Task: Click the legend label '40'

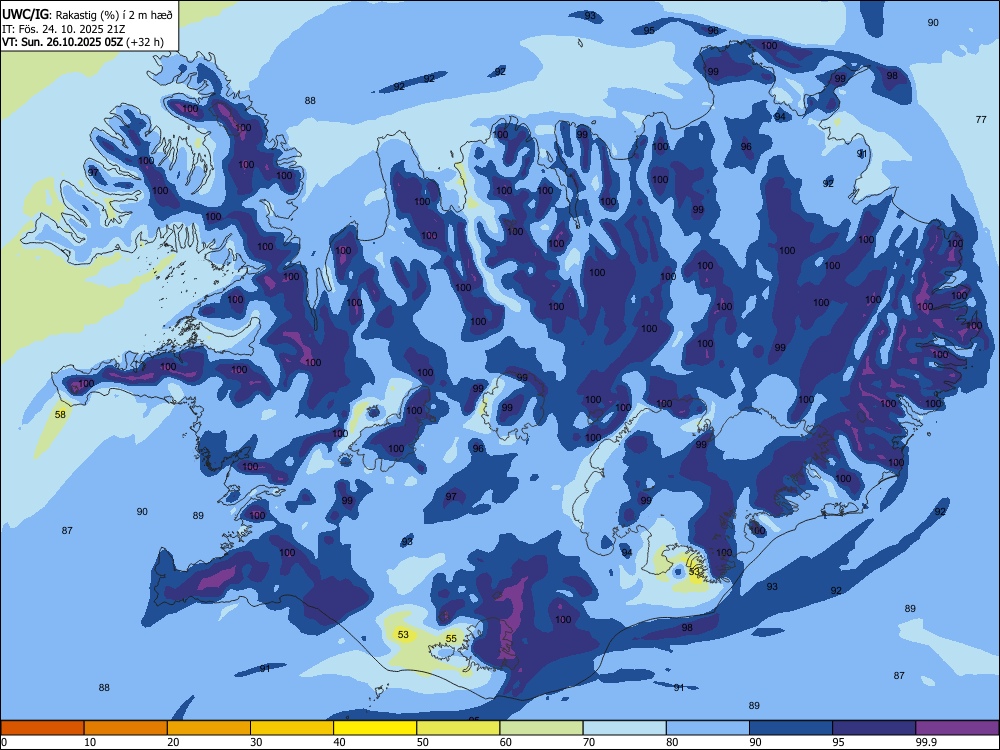Action: (x=339, y=742)
